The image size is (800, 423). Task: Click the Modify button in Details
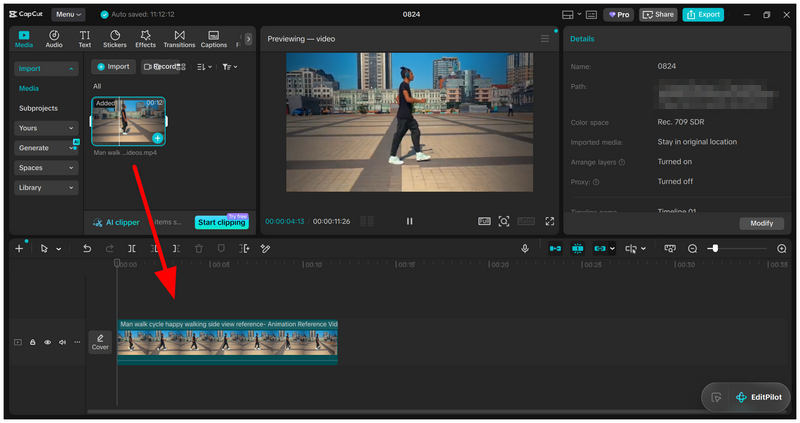click(761, 223)
